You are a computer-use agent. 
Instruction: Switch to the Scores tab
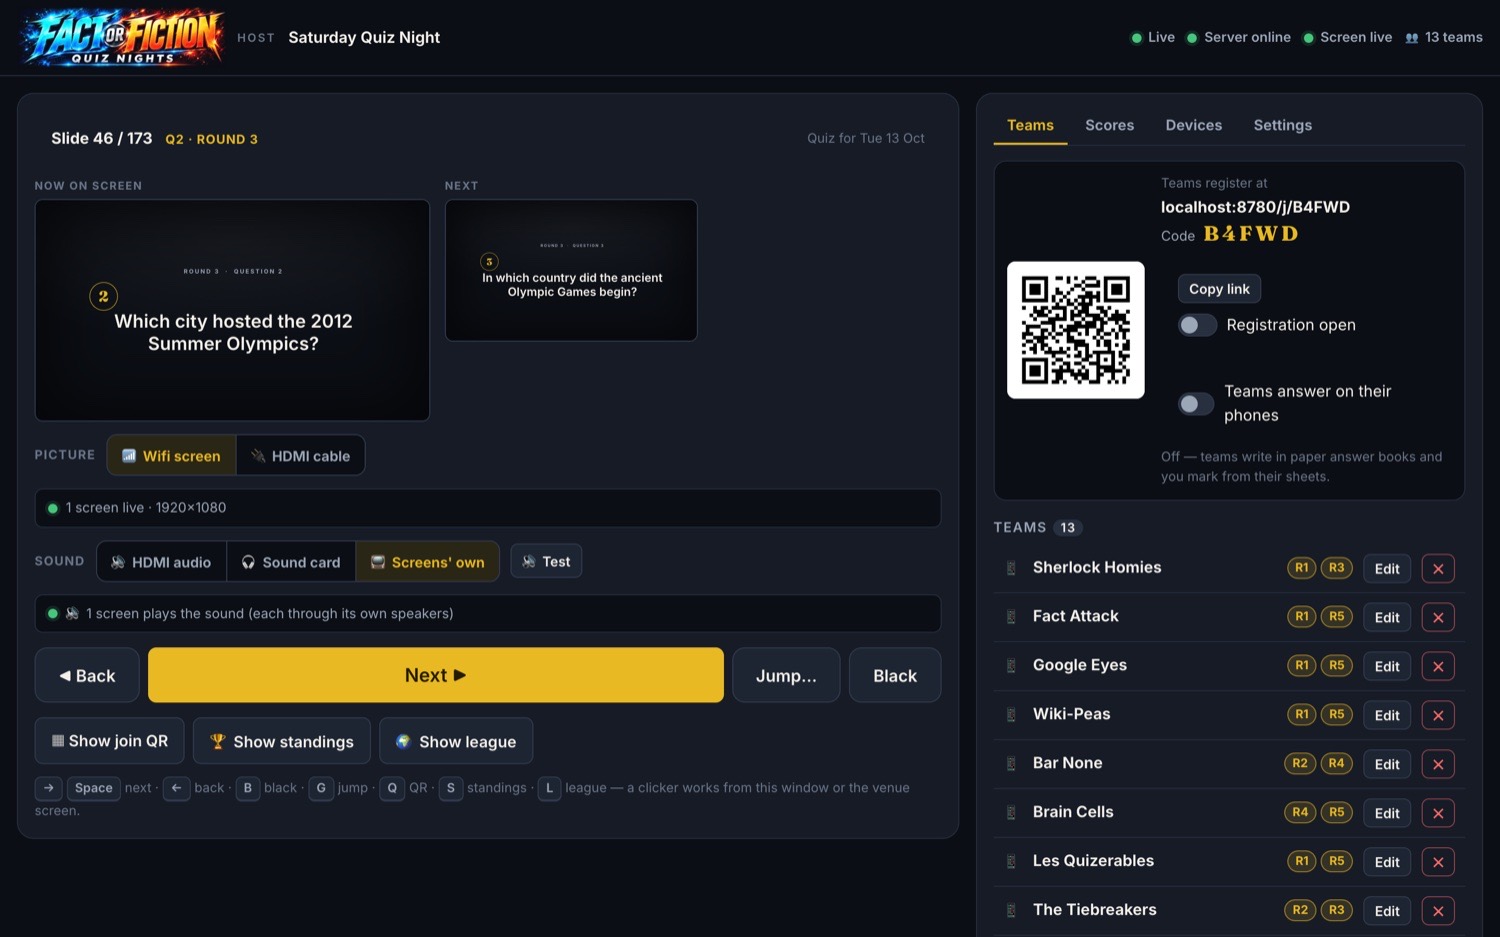[1110, 125]
